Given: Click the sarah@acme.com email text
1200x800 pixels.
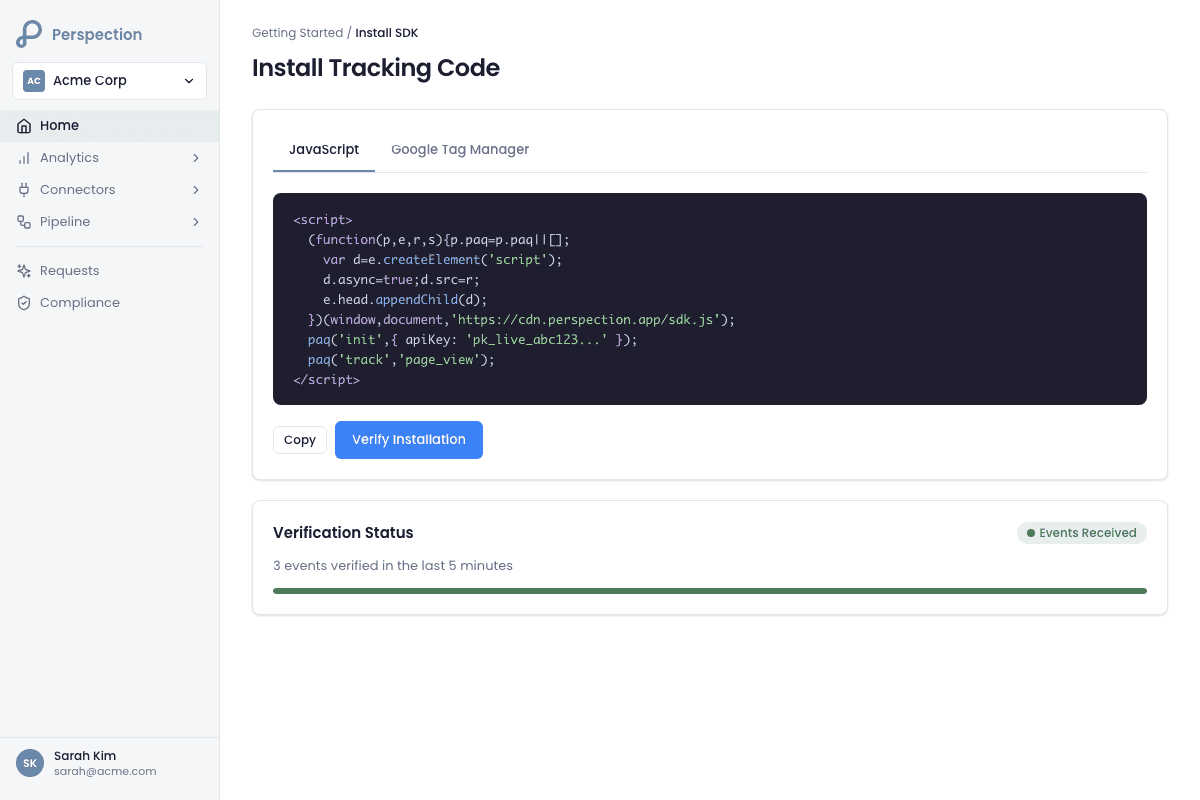Looking at the screenshot, I should (x=105, y=771).
